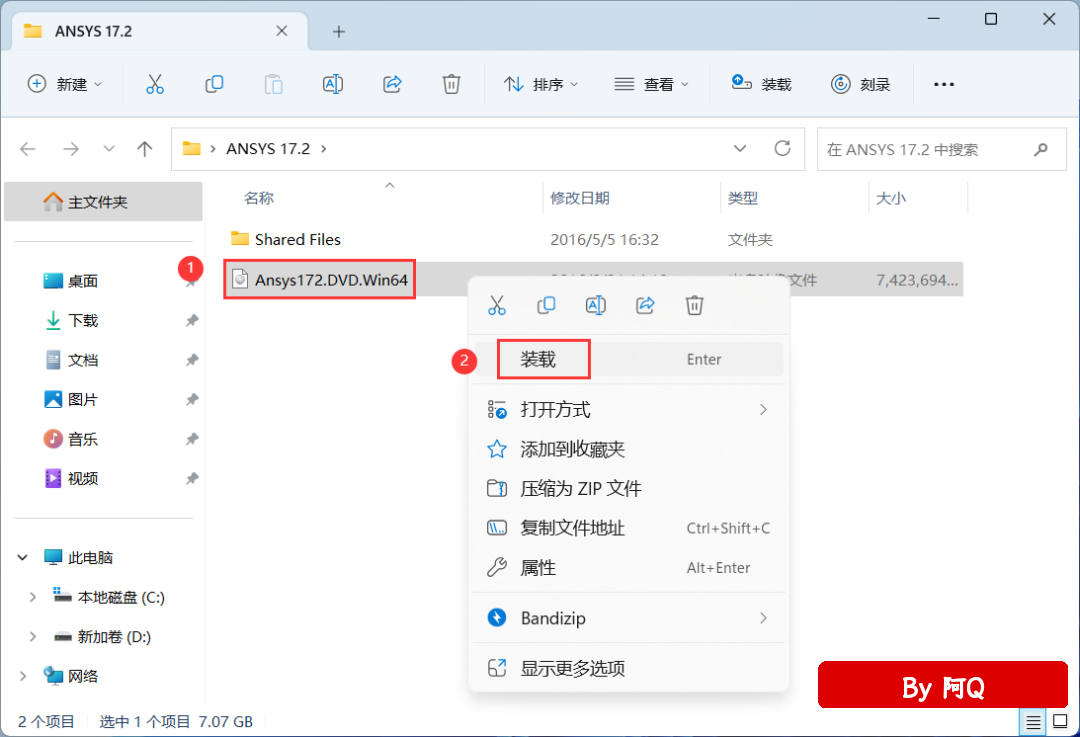1080x737 pixels.
Task: Open a new tab with the plus button
Action: tap(338, 31)
